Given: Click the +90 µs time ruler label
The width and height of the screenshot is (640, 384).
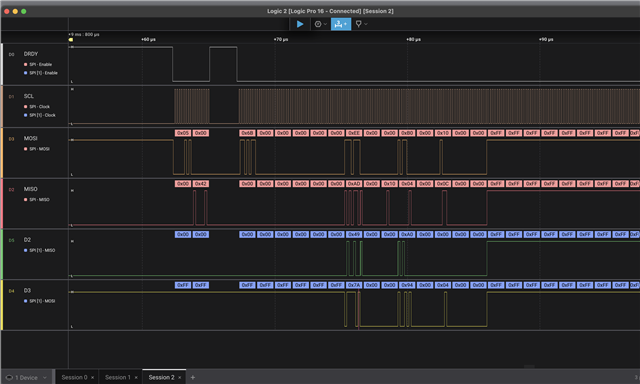Looking at the screenshot, I should point(546,40).
